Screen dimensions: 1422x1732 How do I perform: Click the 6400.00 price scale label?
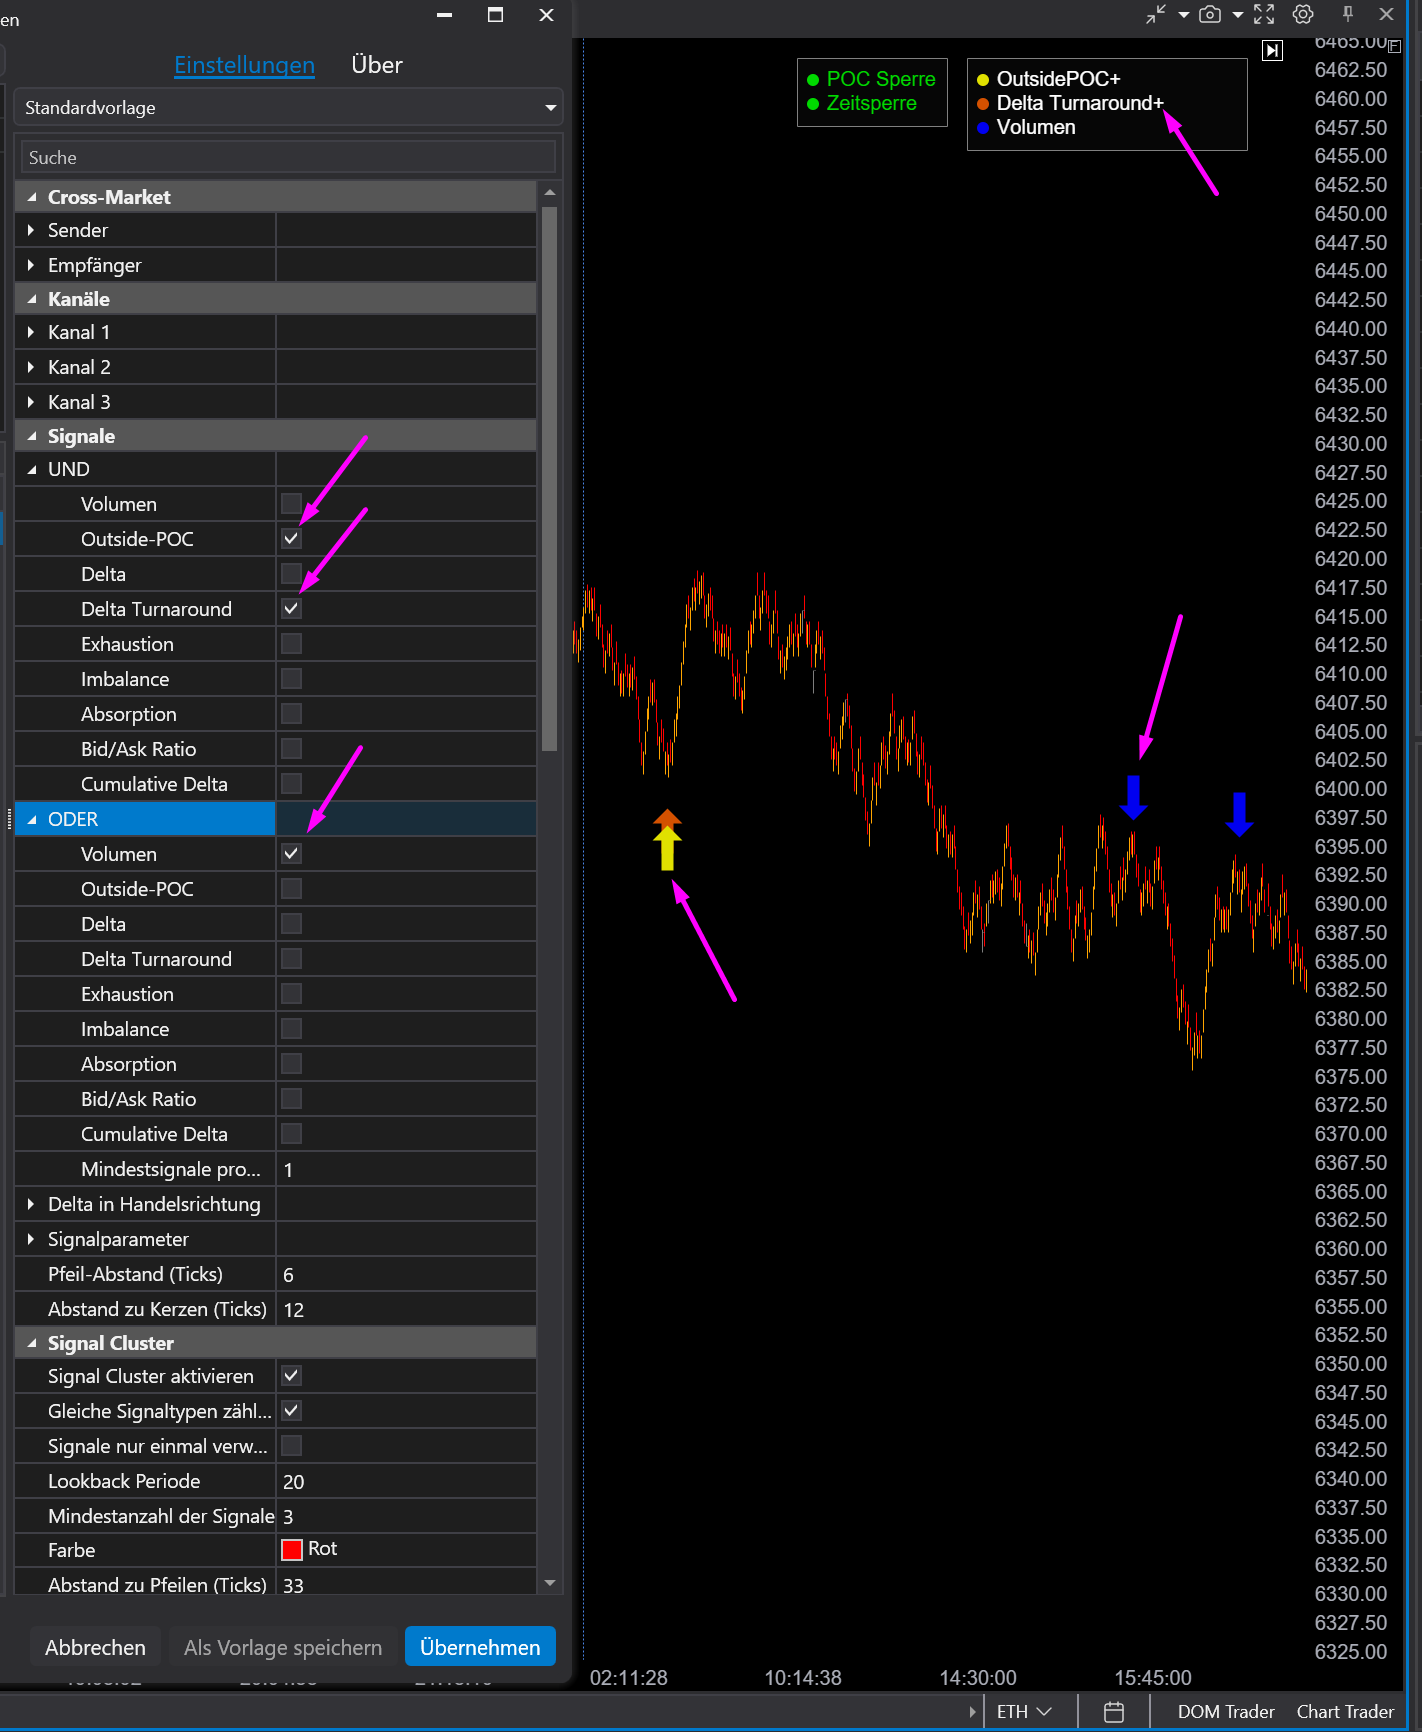(1350, 788)
